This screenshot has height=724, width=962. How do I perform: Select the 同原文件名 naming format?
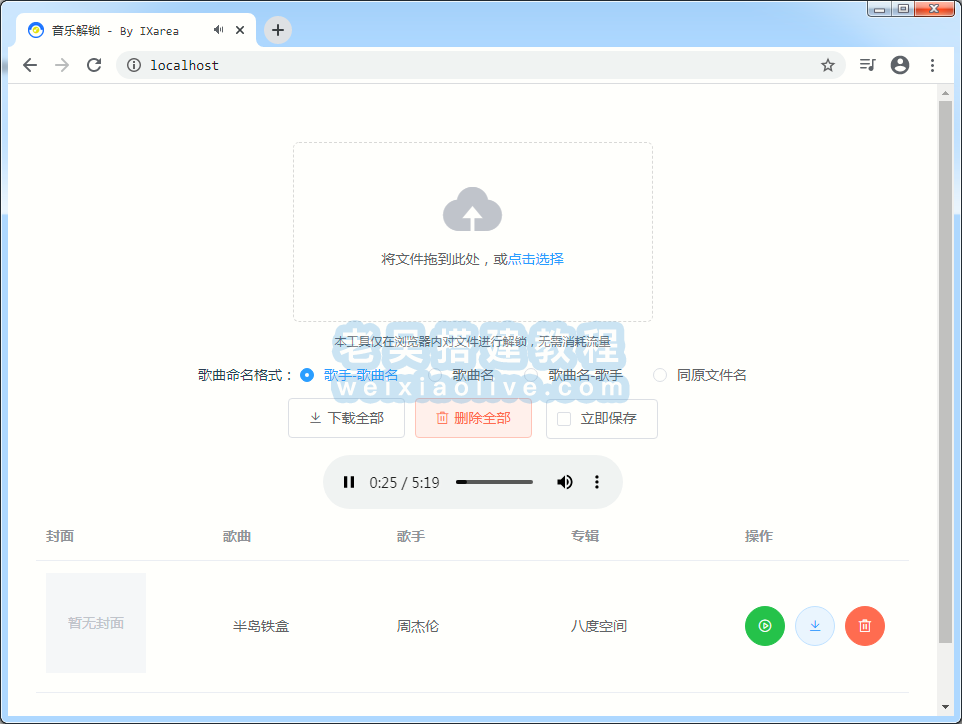[699, 375]
